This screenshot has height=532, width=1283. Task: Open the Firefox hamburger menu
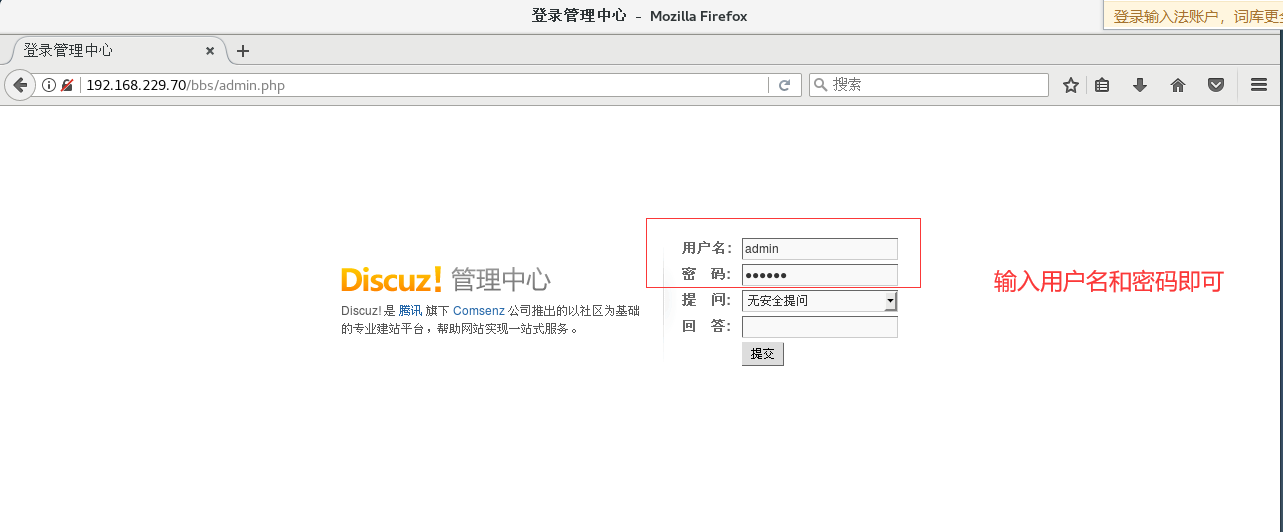pyautogui.click(x=1259, y=85)
